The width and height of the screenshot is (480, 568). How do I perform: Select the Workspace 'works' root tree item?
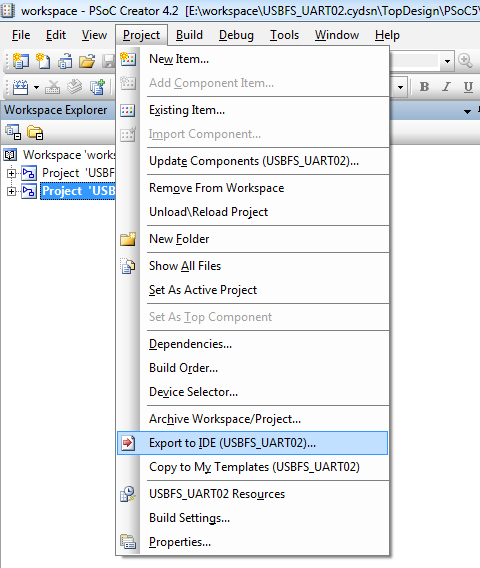click(69, 155)
